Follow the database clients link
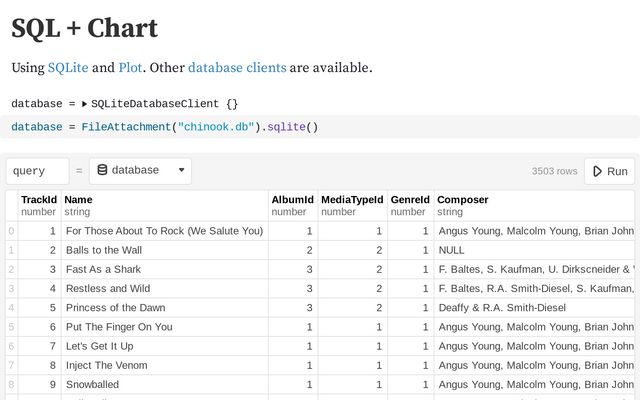640x400 pixels. point(236,68)
